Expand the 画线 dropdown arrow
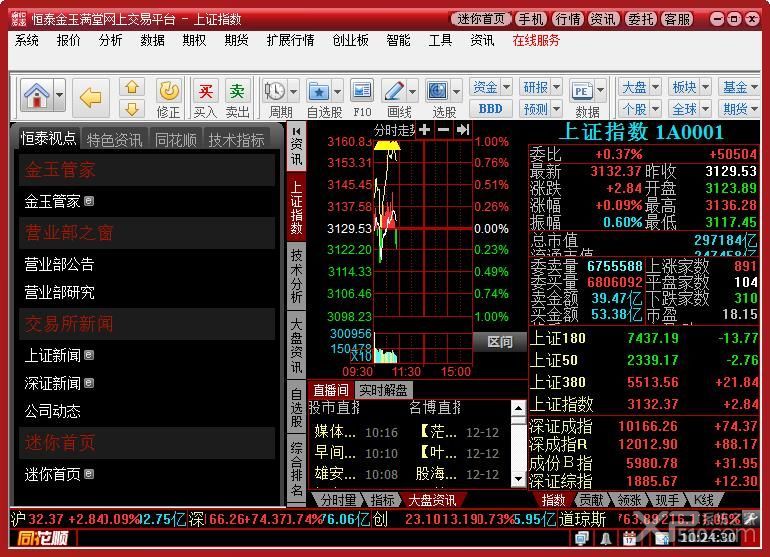770x557 pixels. coord(412,91)
